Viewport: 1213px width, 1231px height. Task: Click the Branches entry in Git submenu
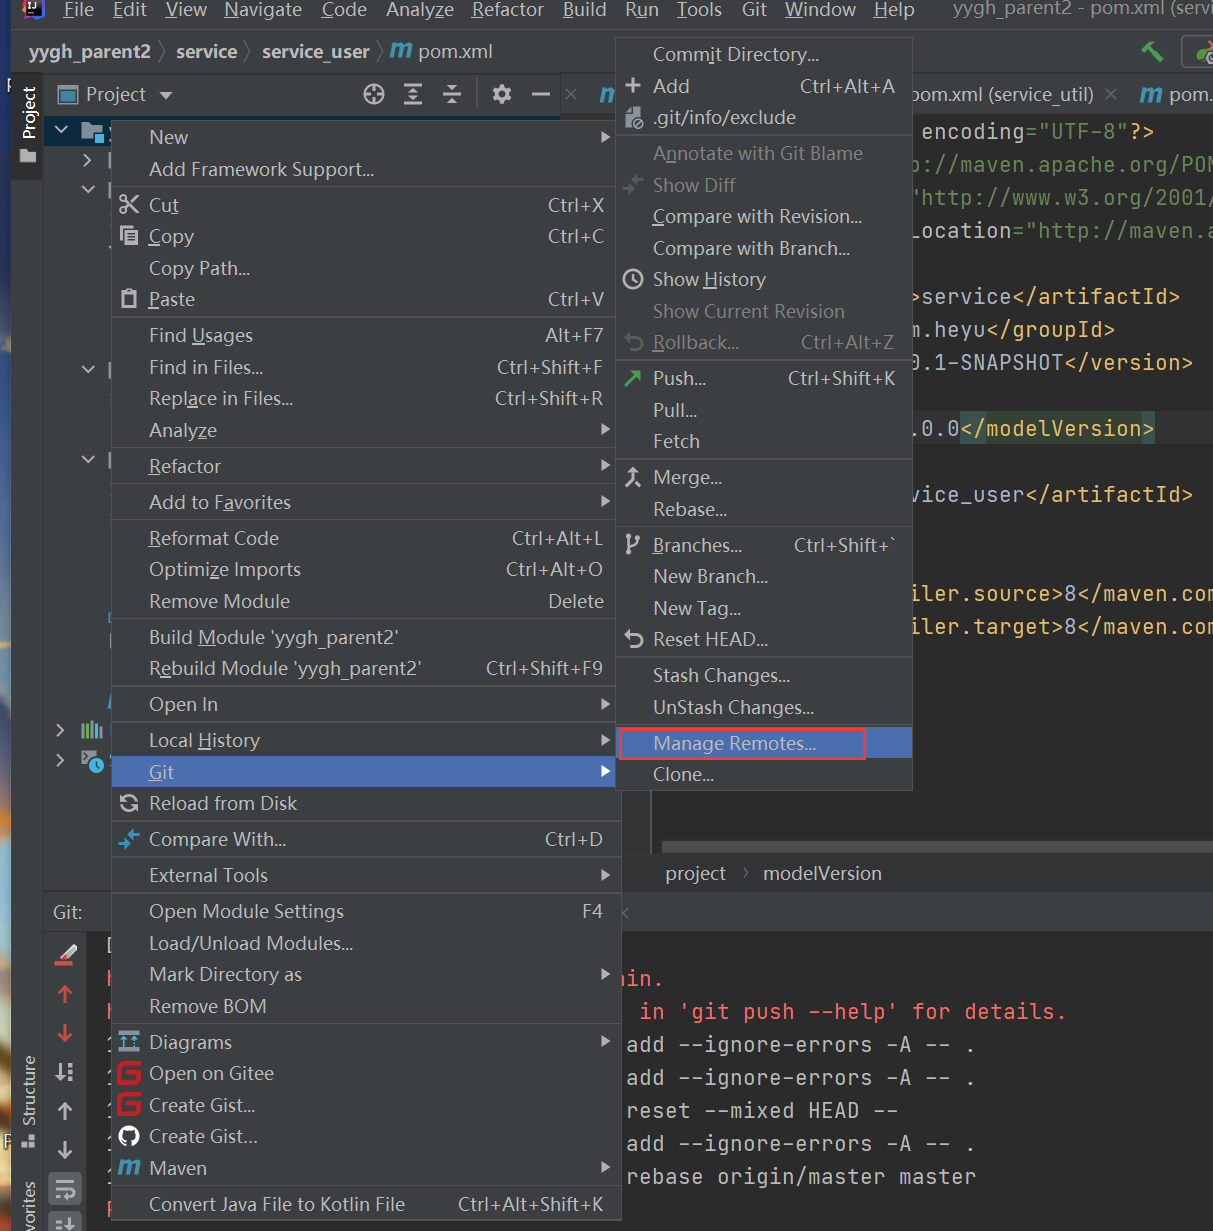point(764,545)
